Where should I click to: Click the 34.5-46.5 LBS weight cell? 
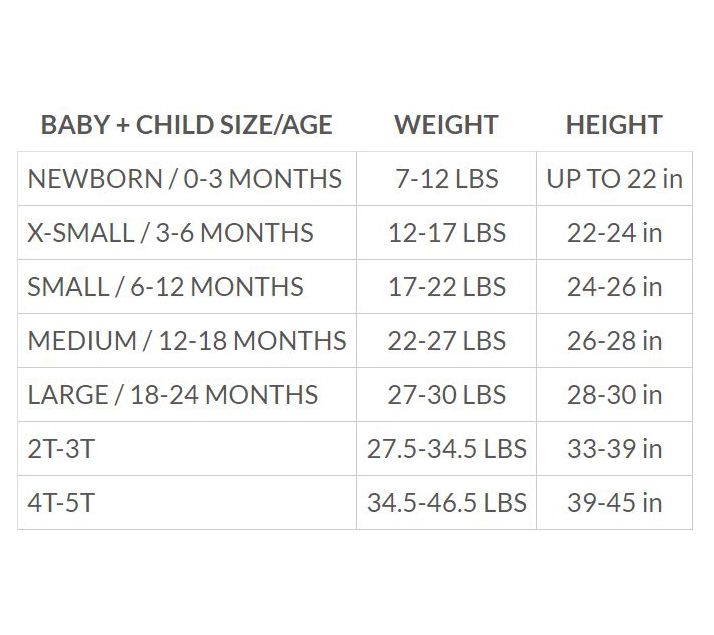446,503
